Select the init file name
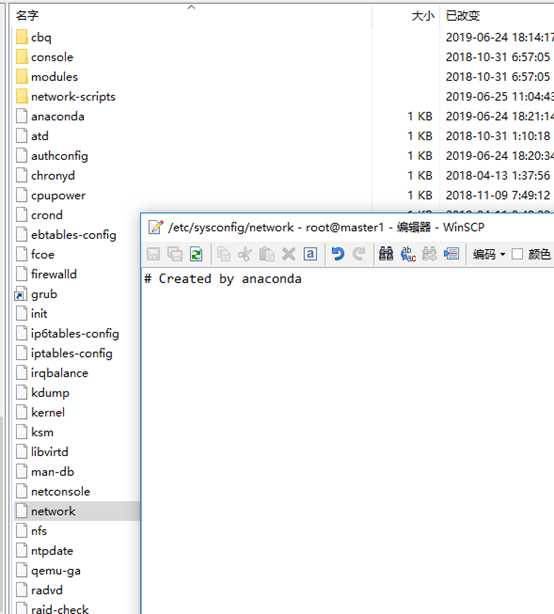Screen dimensions: 554x614 [39, 314]
